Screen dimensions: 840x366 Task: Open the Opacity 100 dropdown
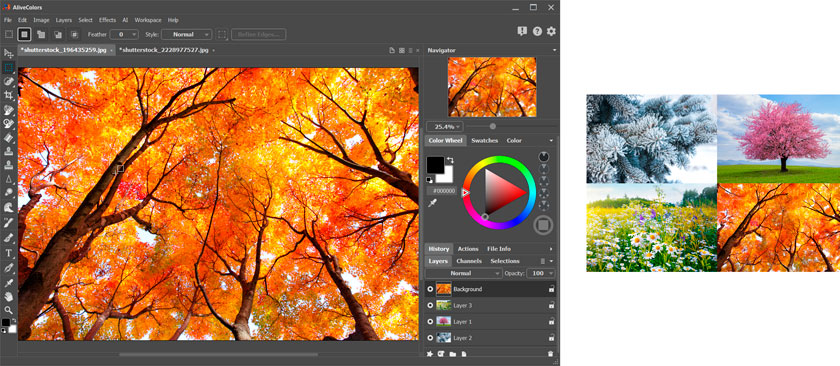pos(541,273)
